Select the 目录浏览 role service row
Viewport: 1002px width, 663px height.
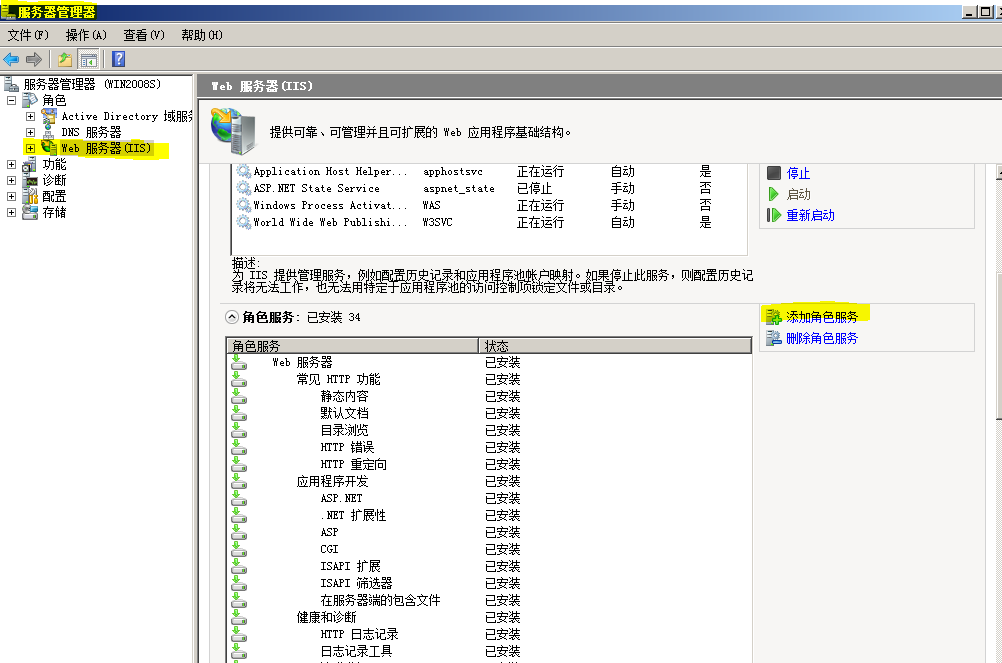pos(489,430)
